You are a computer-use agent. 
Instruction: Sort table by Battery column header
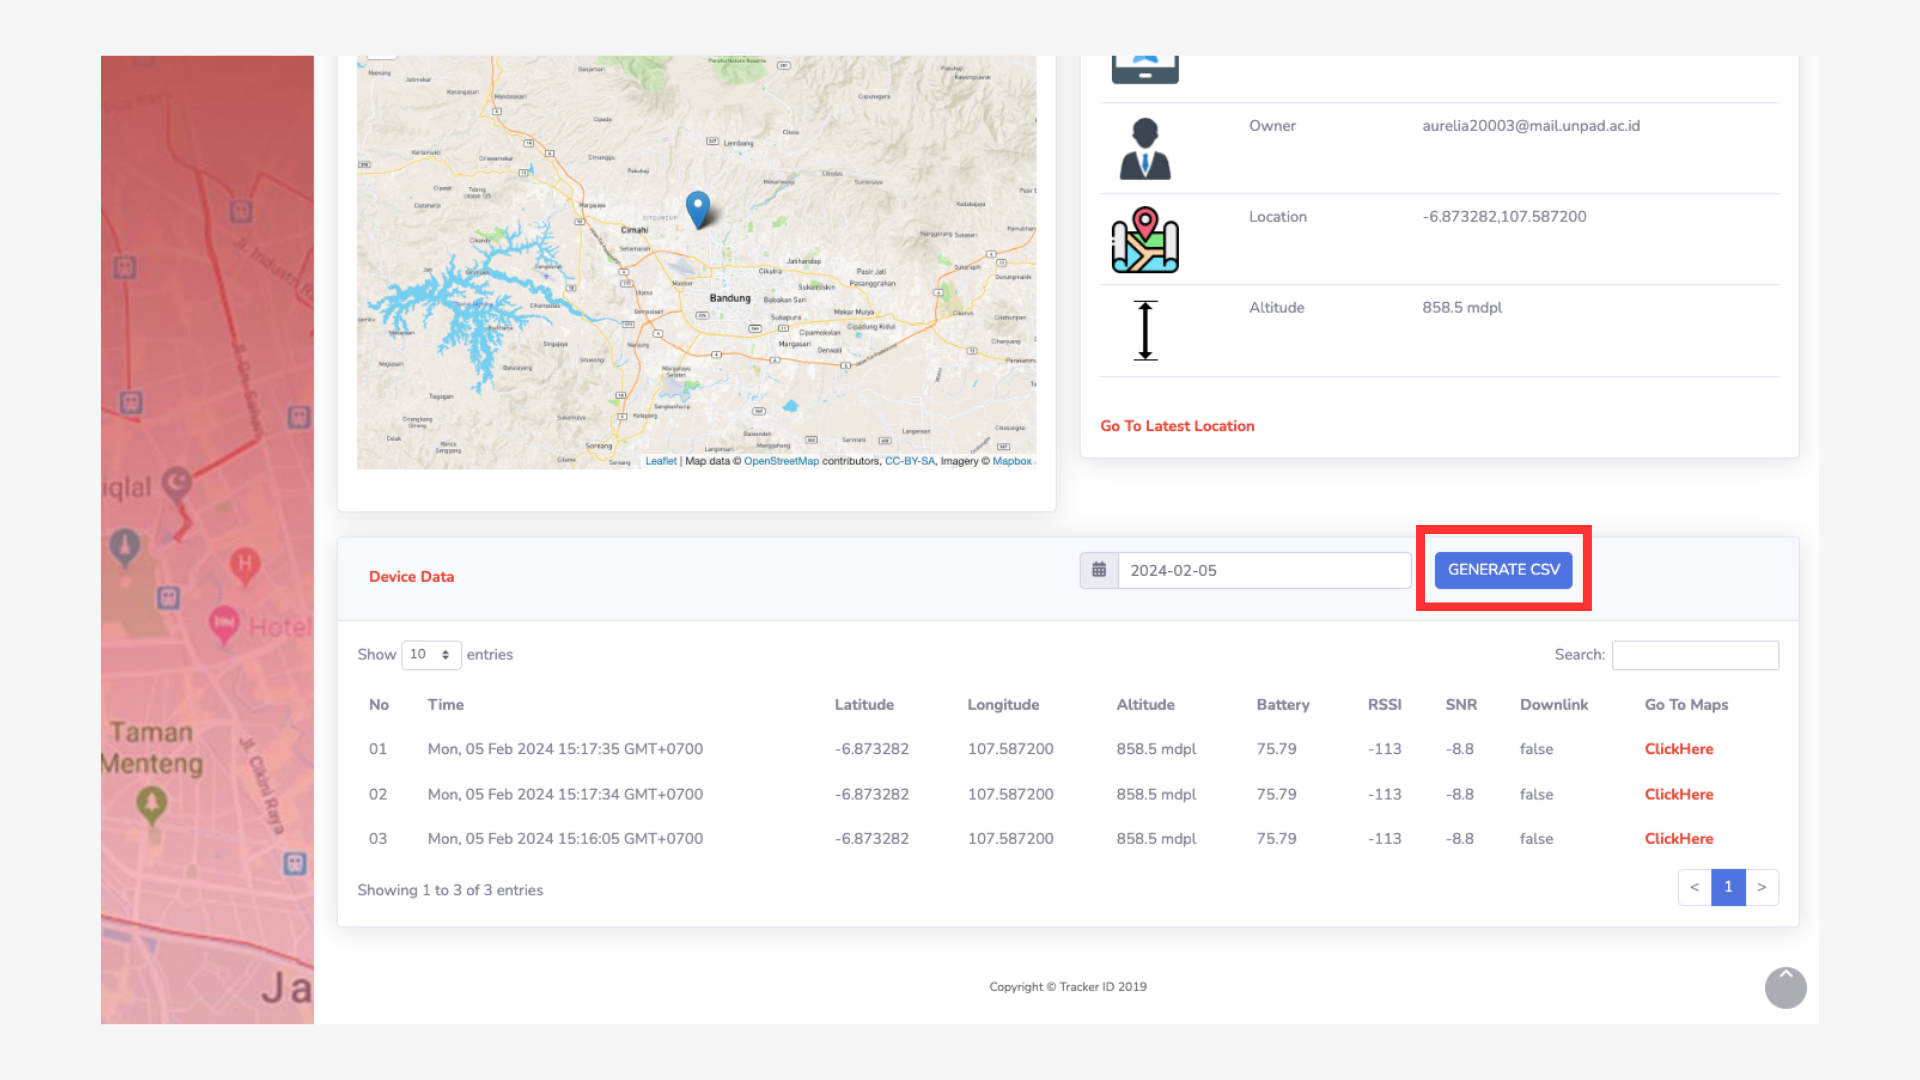coord(1282,705)
